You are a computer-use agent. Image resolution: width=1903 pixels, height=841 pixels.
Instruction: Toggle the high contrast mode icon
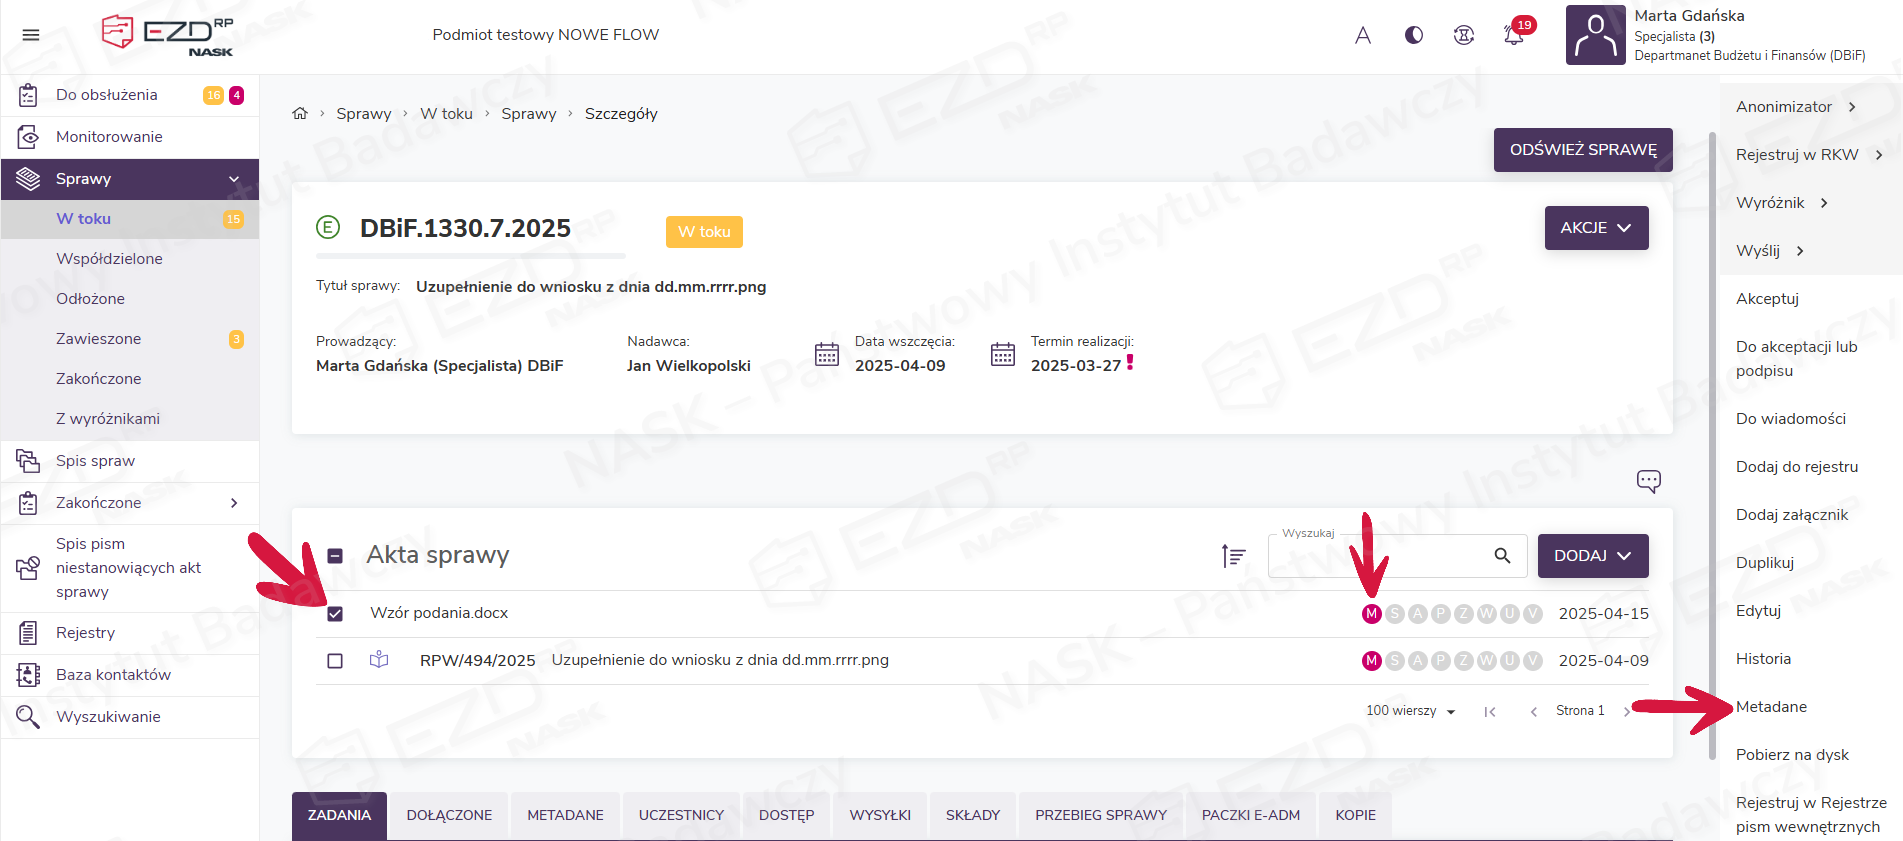point(1413,35)
